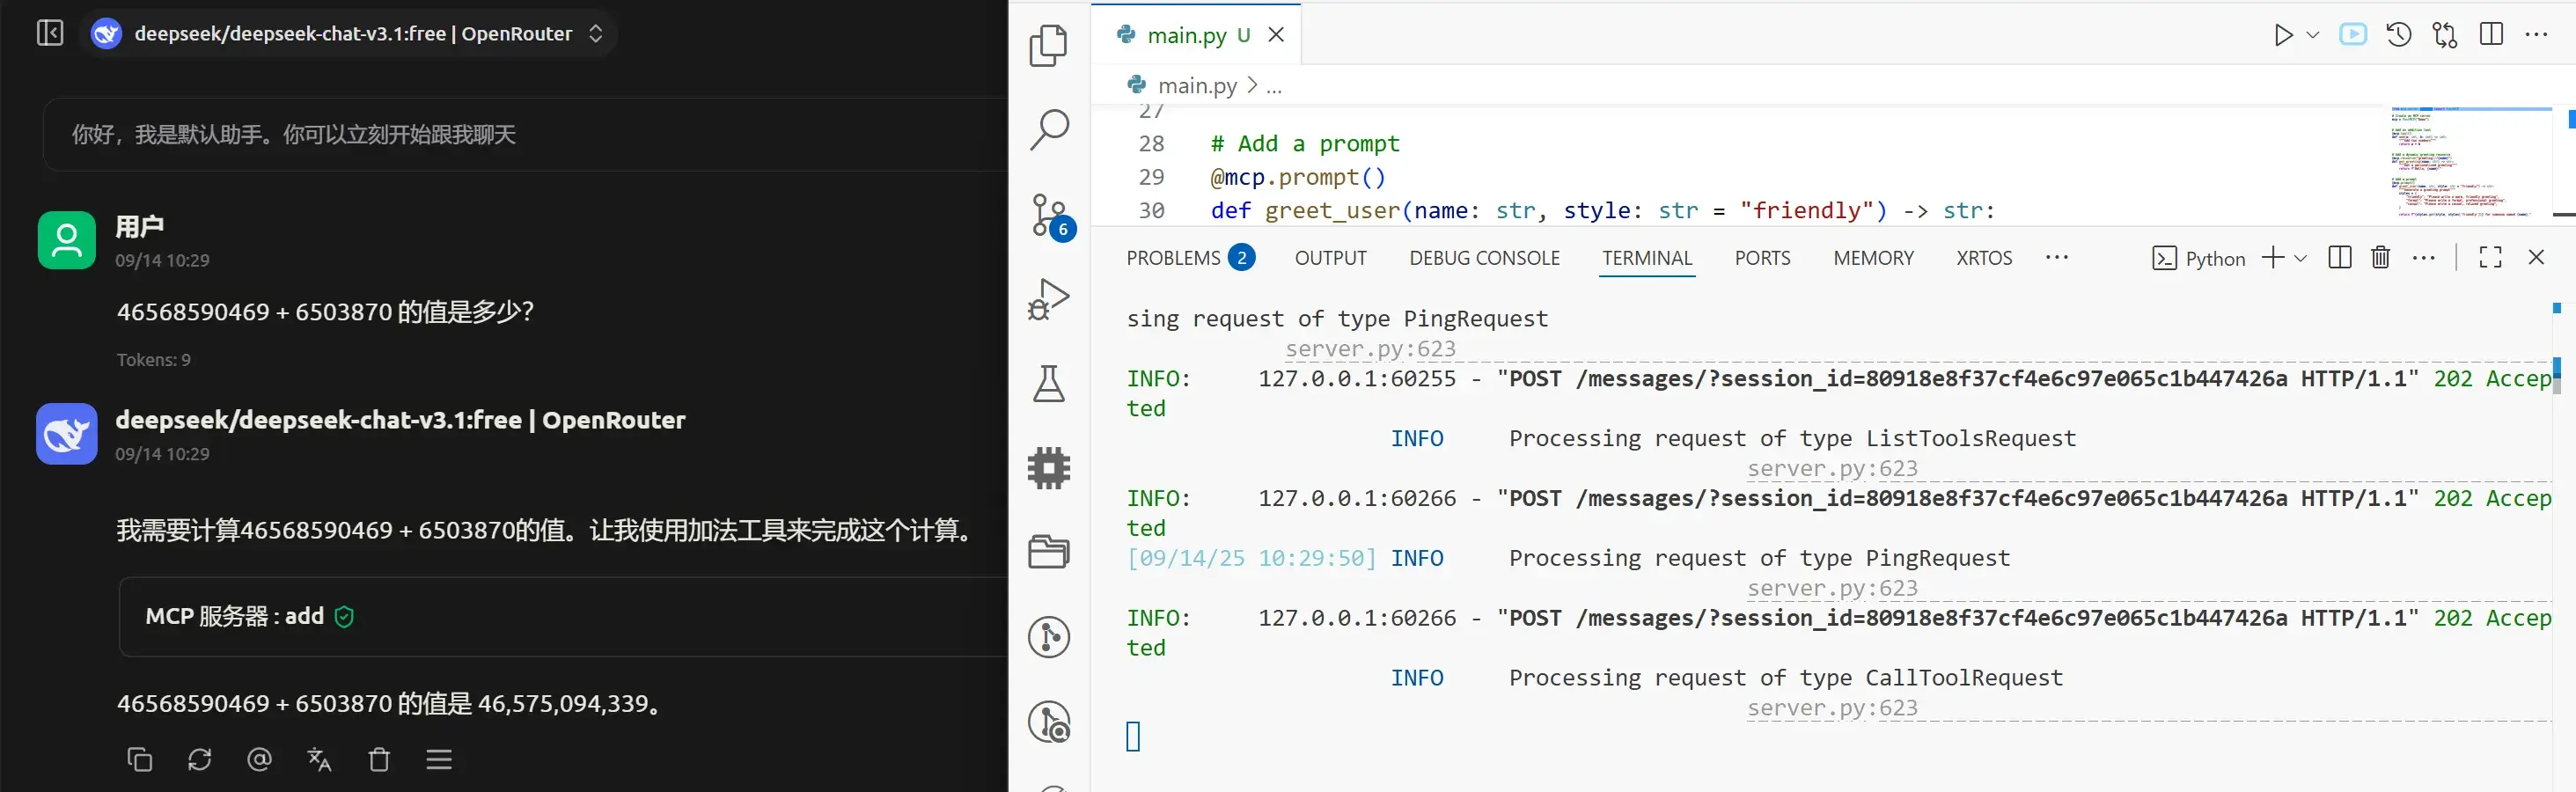Click main.py in the breadcrumb
This screenshot has width=2576, height=792.
point(1197,86)
